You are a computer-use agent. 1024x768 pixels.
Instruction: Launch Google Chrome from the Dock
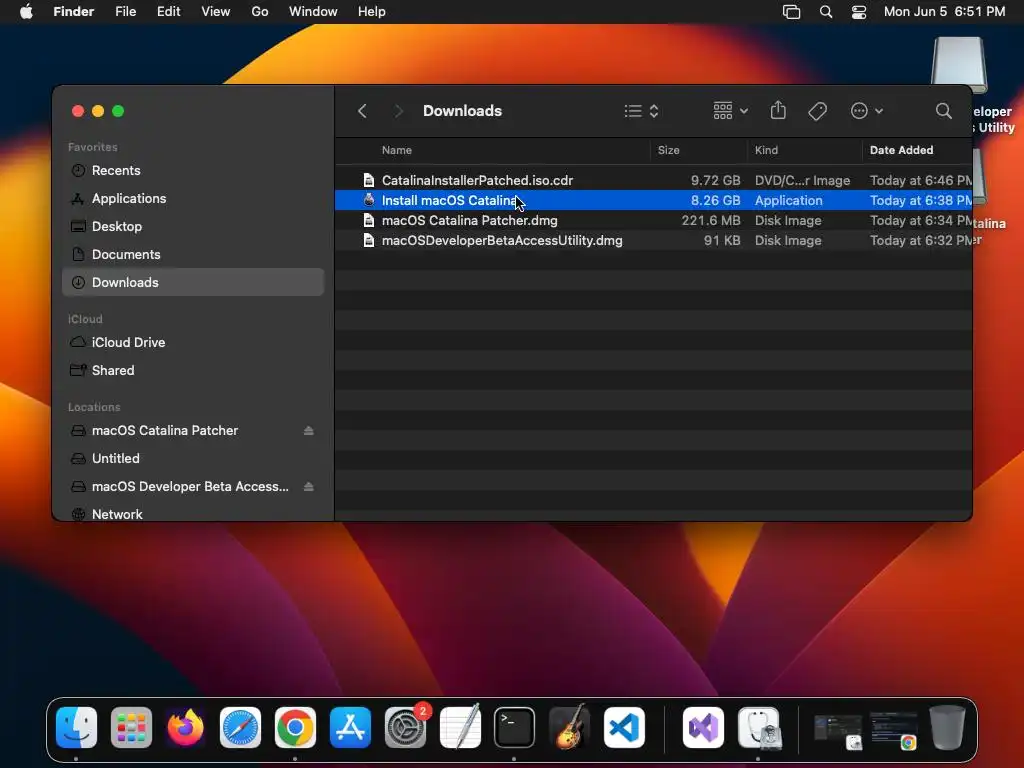295,728
